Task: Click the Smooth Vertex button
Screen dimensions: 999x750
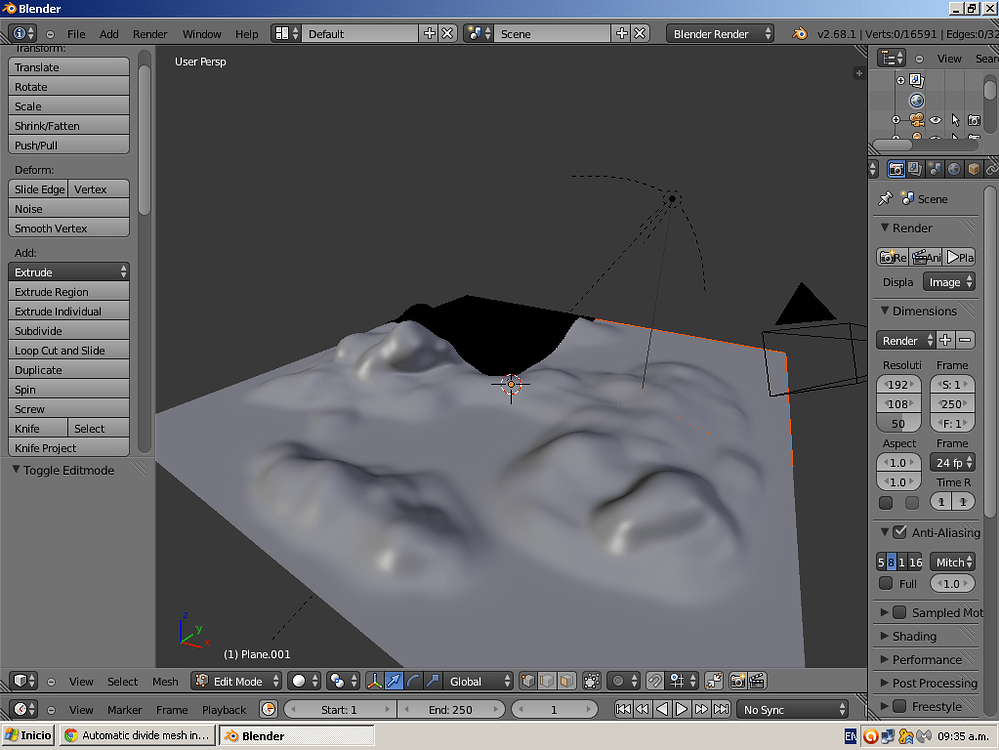Action: 69,228
